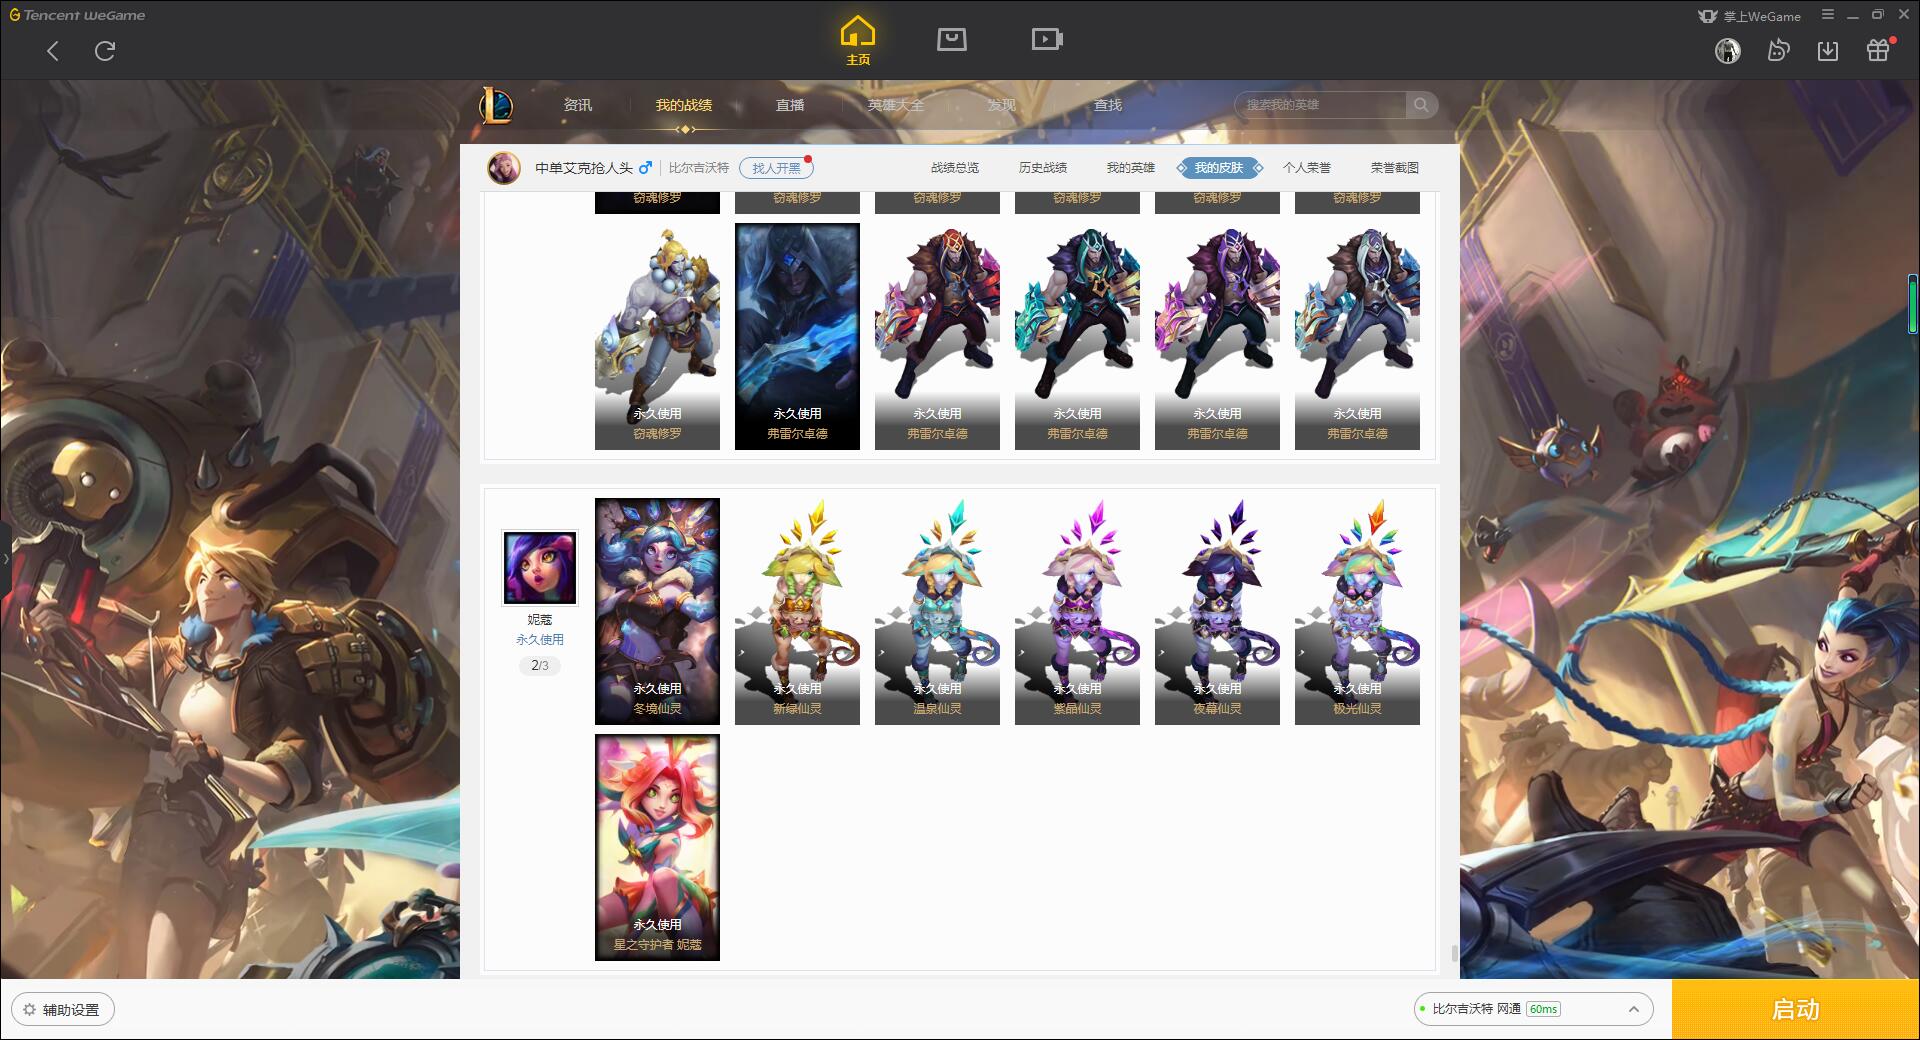The height and width of the screenshot is (1040, 1920).
Task: Click the 永久使用 label under 妮蔻
Action: tap(540, 640)
